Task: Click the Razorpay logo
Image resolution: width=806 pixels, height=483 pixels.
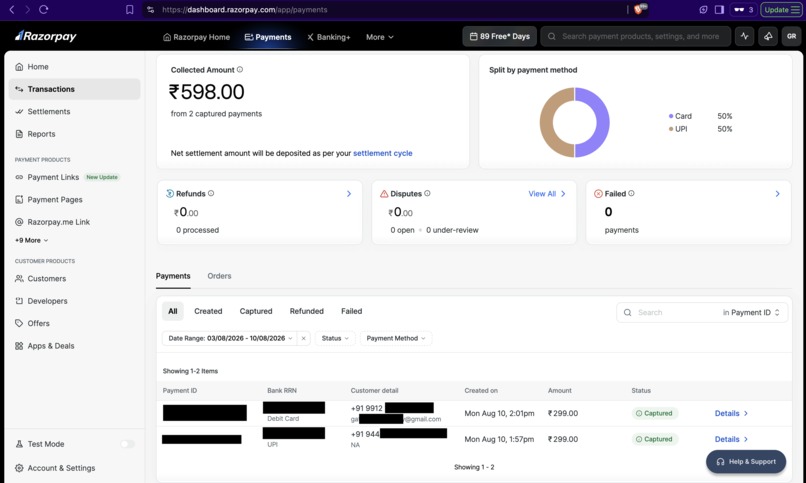Action: coord(46,36)
